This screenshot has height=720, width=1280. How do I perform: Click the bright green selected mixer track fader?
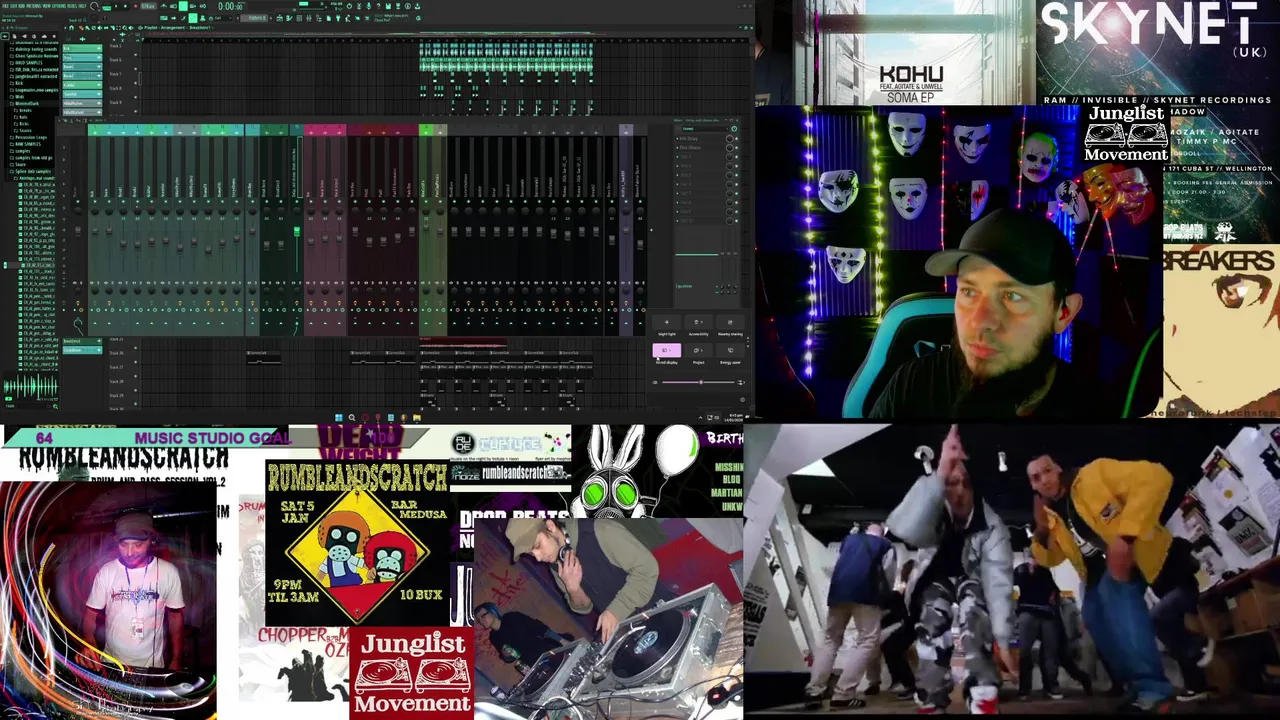pos(297,231)
